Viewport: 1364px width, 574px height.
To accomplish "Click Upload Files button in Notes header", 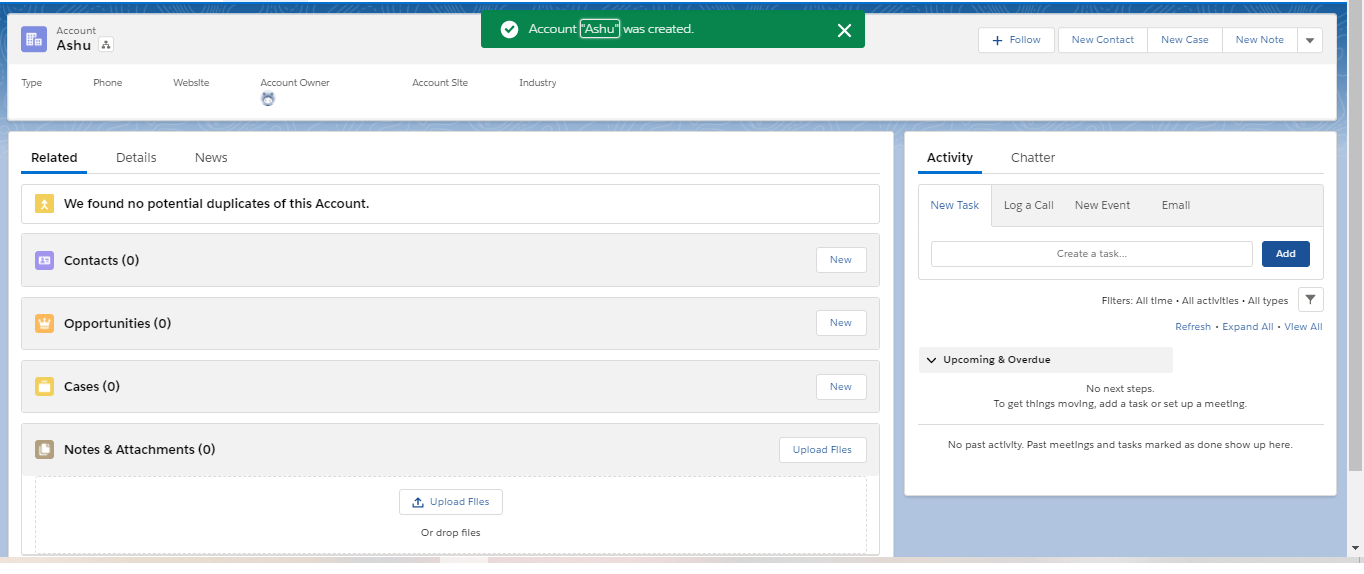I will 823,450.
